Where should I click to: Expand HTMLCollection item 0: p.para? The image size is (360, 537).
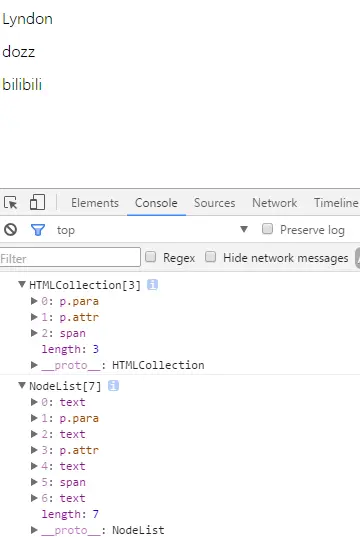(34, 301)
